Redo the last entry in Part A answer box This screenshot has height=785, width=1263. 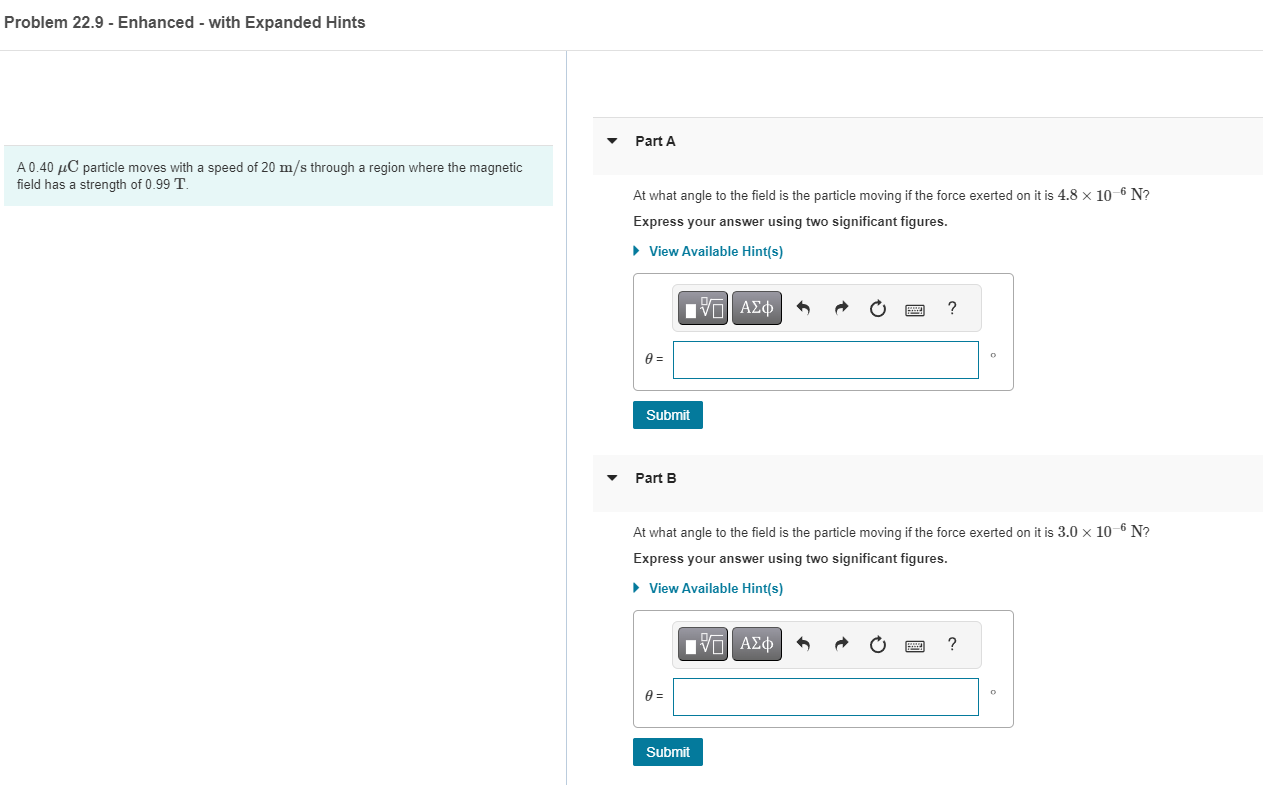coord(840,308)
